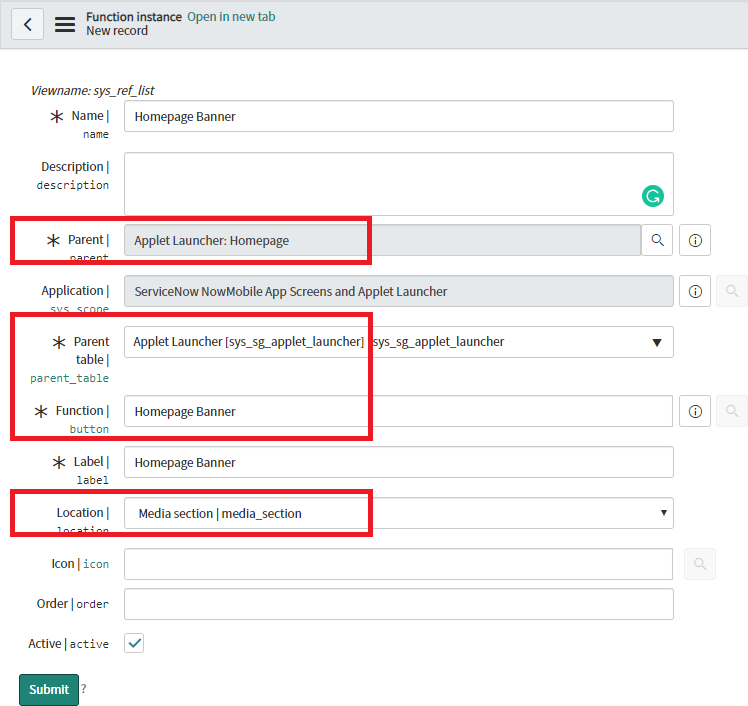
Task: Click the 'Function instance' title text
Action: pyautogui.click(x=134, y=17)
